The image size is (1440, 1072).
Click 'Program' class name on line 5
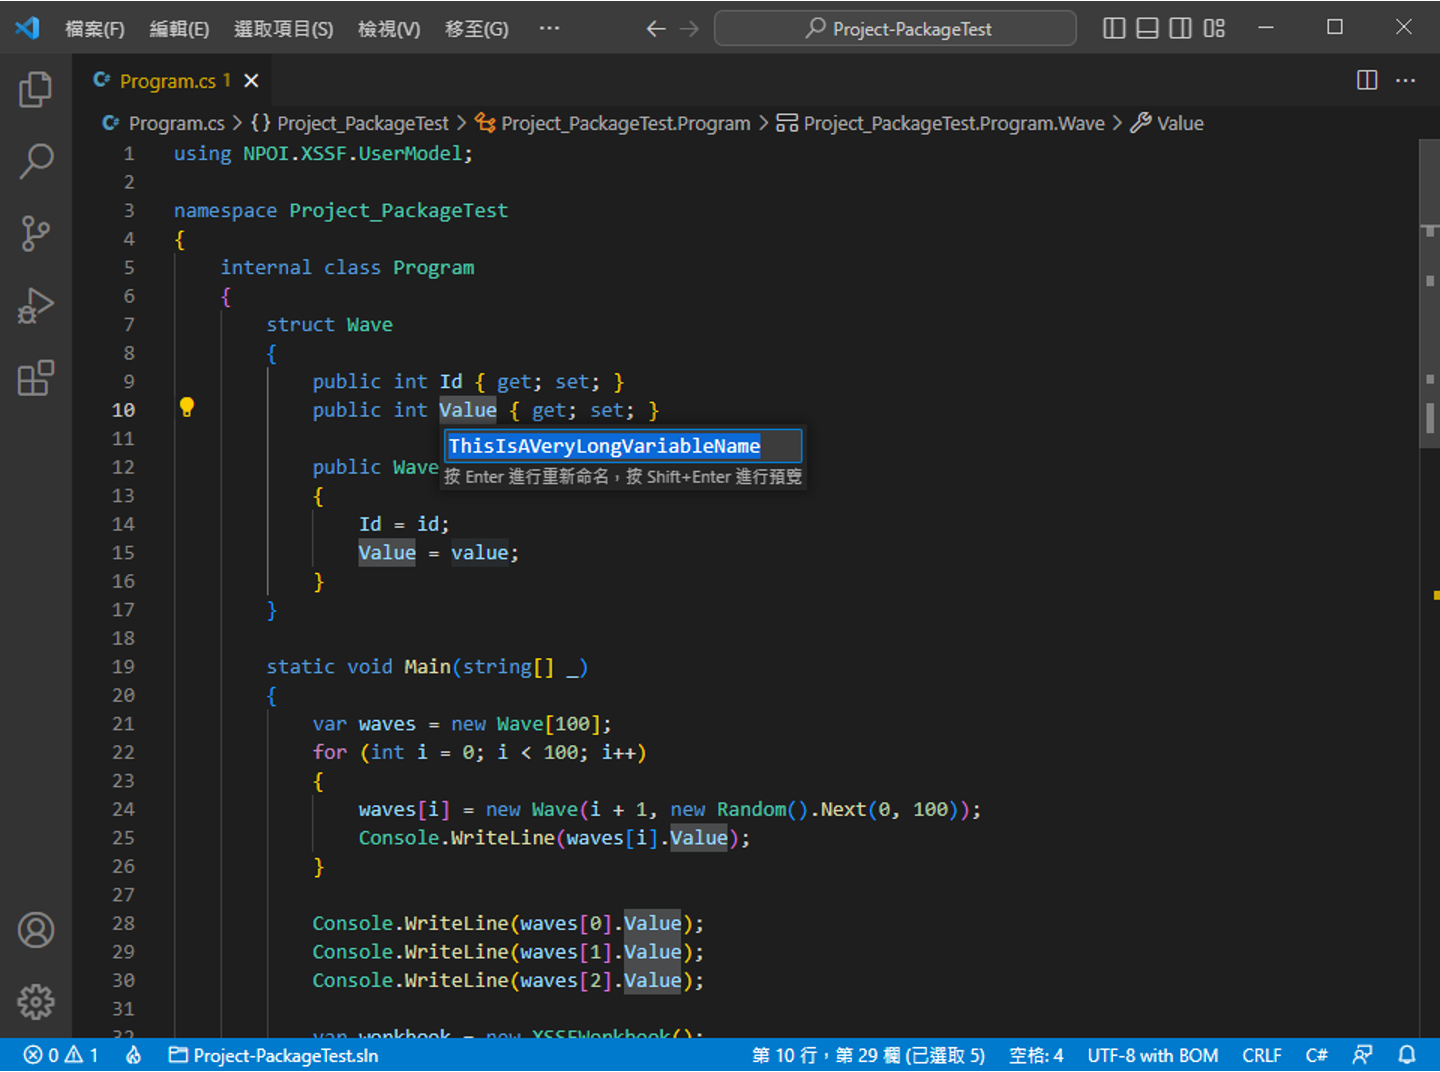[433, 267]
